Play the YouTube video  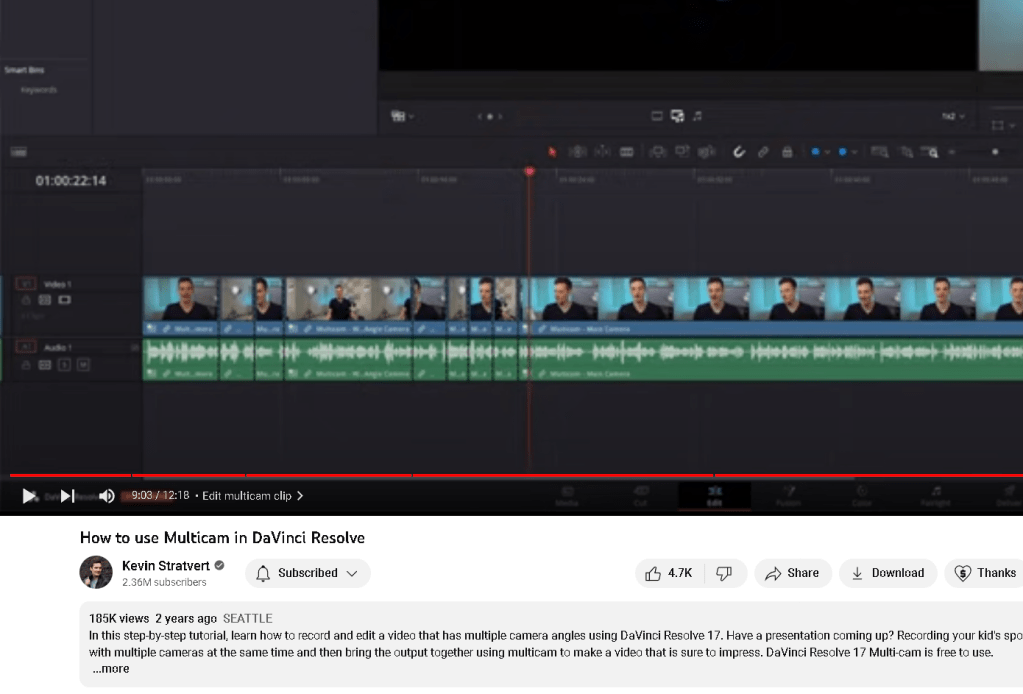pyautogui.click(x=29, y=496)
